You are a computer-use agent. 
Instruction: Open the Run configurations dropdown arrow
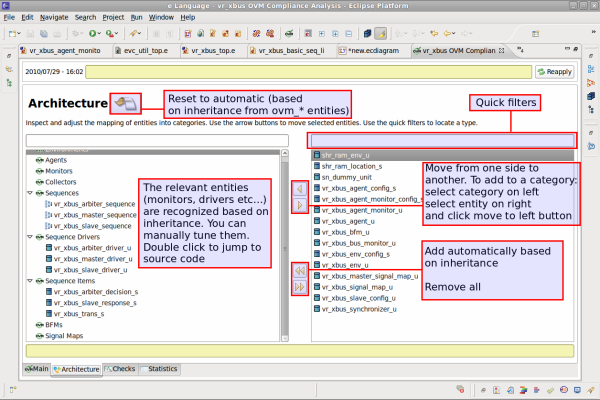99,34
